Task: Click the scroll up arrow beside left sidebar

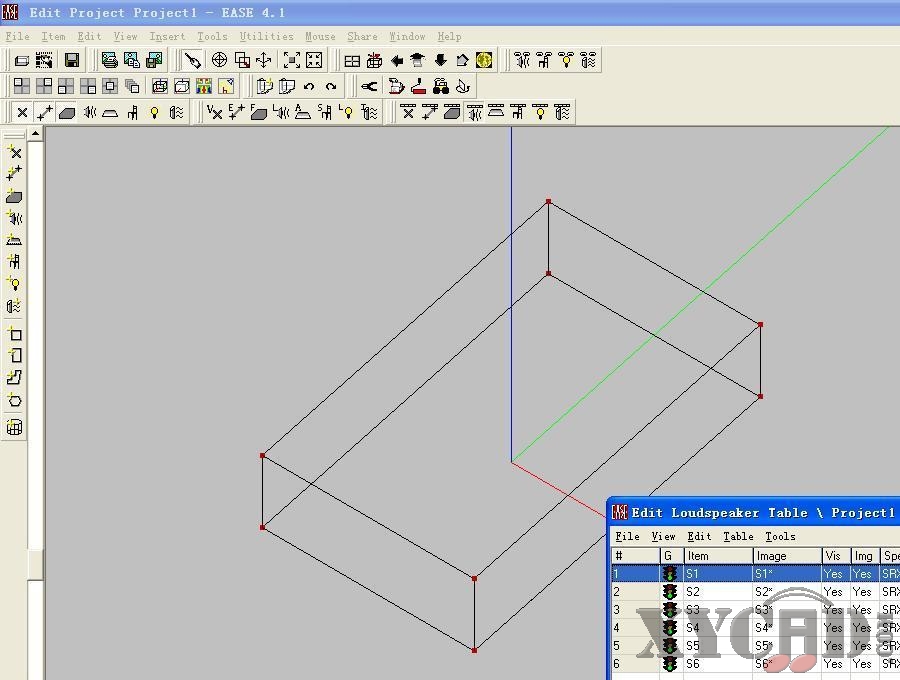Action: pyautogui.click(x=36, y=134)
